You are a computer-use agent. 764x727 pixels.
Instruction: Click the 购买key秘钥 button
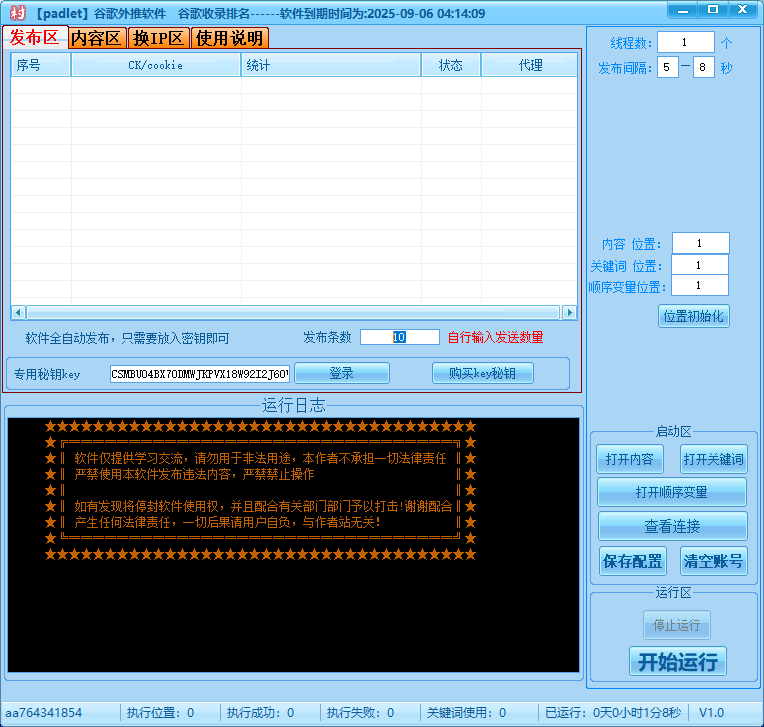point(482,373)
